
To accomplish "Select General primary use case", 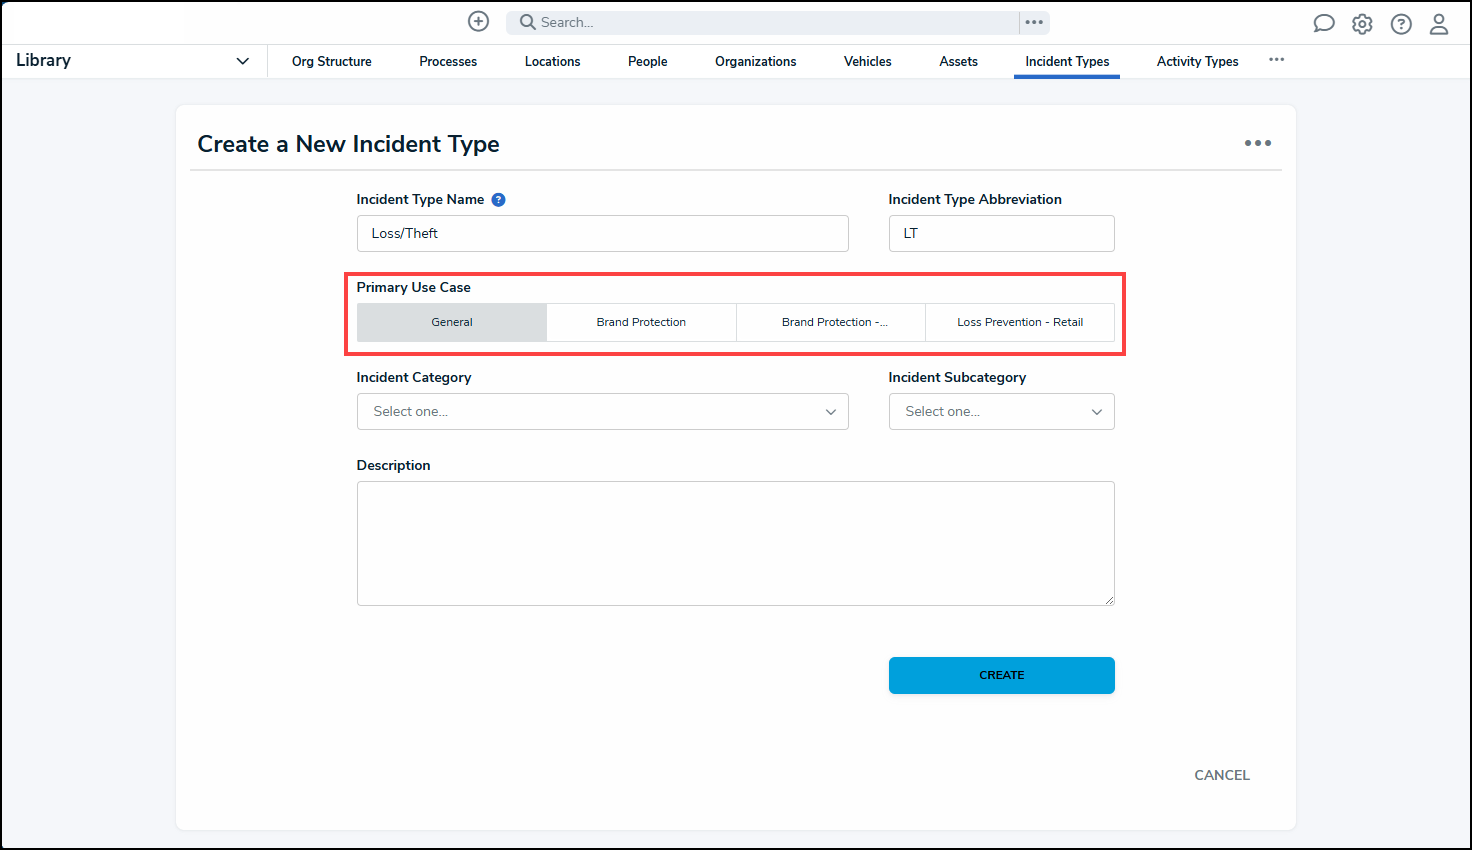I will click(x=452, y=322).
